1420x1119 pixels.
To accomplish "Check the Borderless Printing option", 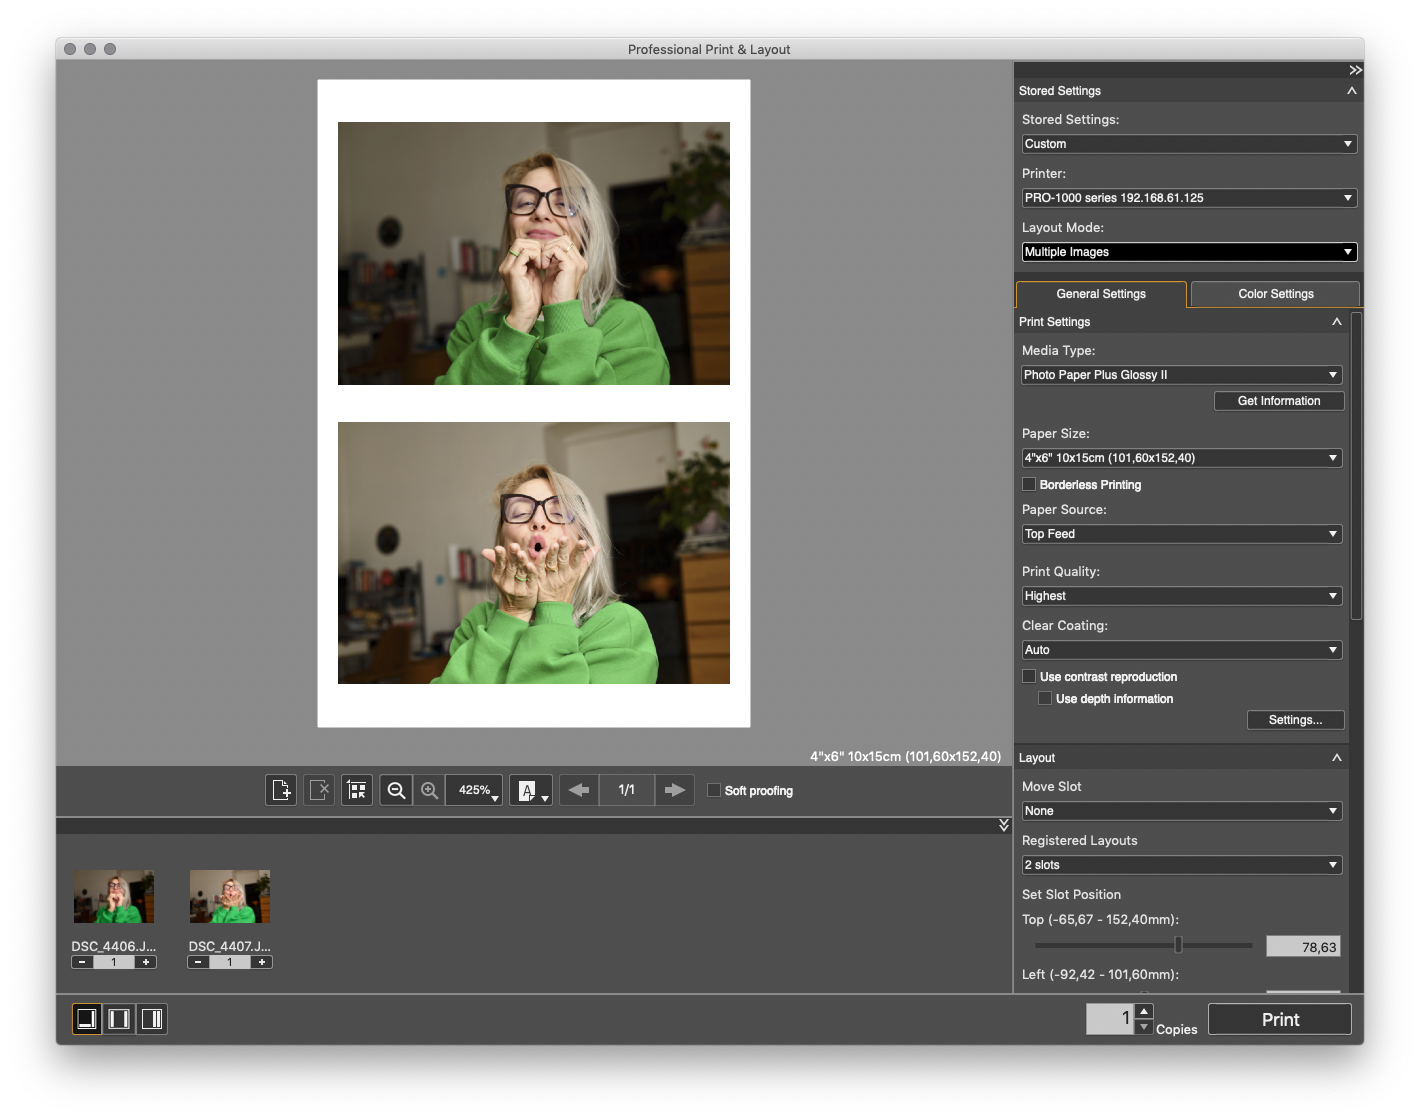I will [1029, 485].
